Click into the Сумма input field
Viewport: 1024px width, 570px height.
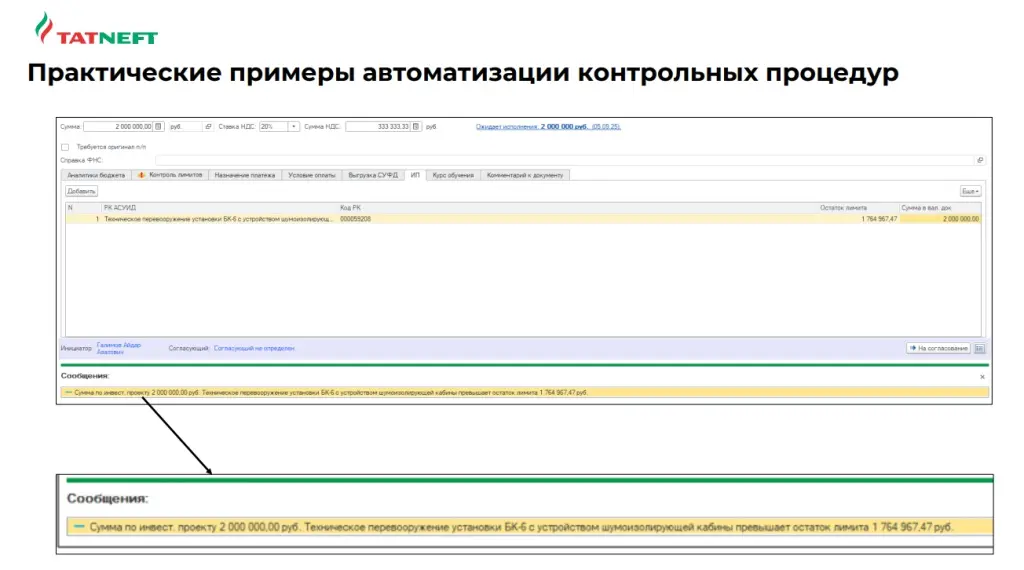pyautogui.click(x=118, y=127)
